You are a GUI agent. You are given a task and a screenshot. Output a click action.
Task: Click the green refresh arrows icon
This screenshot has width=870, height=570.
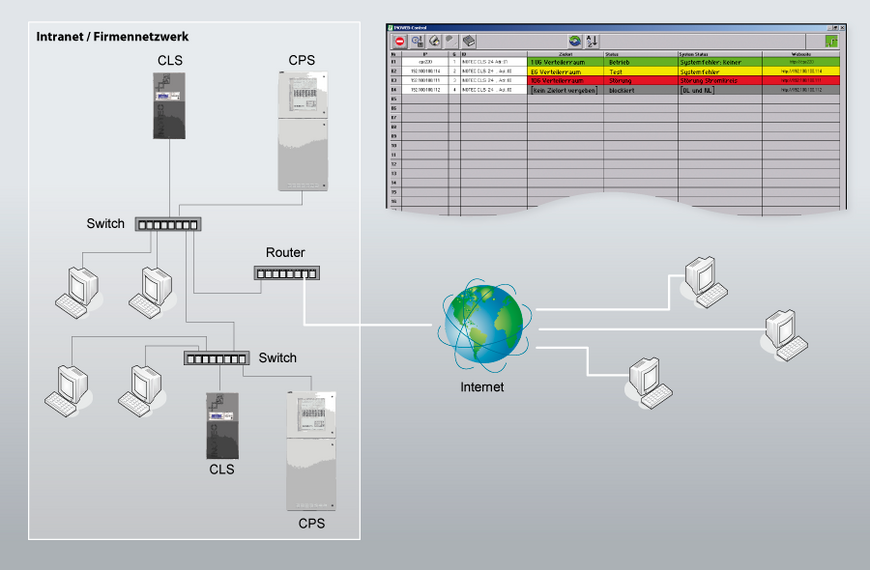point(575,41)
